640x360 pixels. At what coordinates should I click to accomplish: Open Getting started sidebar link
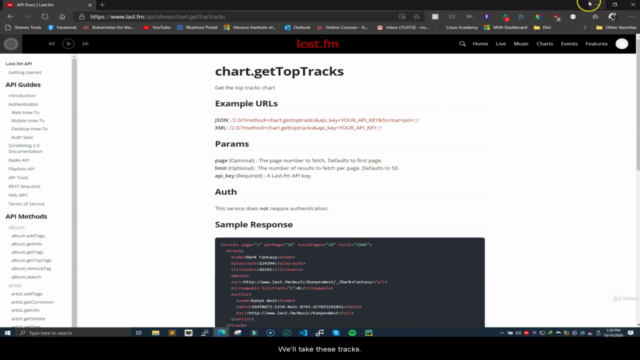click(25, 72)
